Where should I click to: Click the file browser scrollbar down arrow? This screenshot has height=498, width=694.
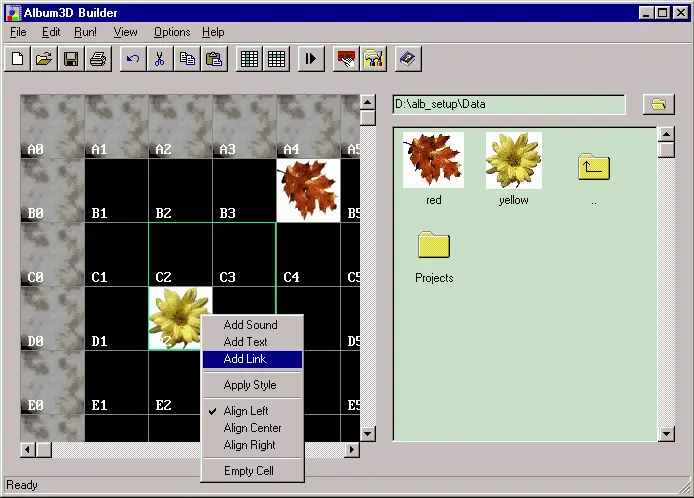(667, 433)
